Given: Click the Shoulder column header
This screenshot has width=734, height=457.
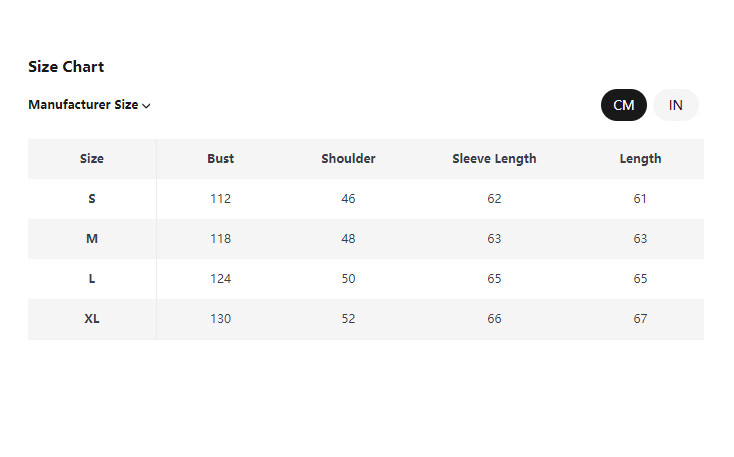Looking at the screenshot, I should 348,159.
